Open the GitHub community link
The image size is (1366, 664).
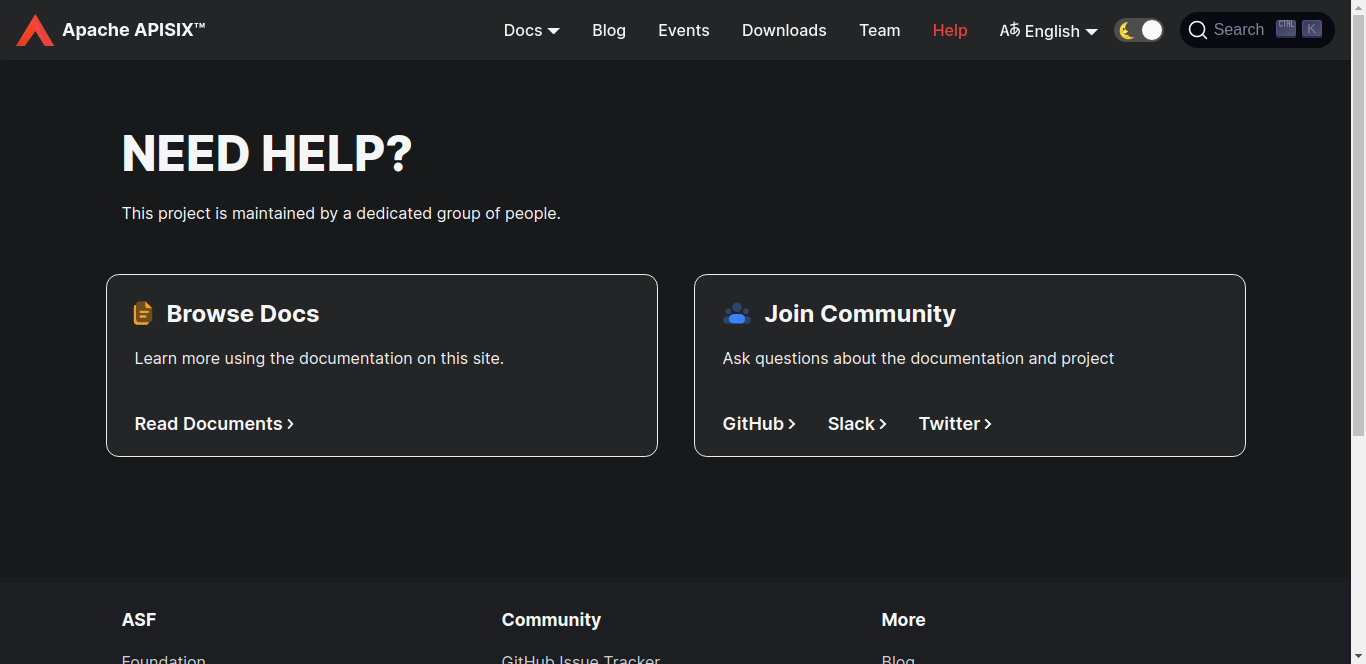[x=759, y=424]
